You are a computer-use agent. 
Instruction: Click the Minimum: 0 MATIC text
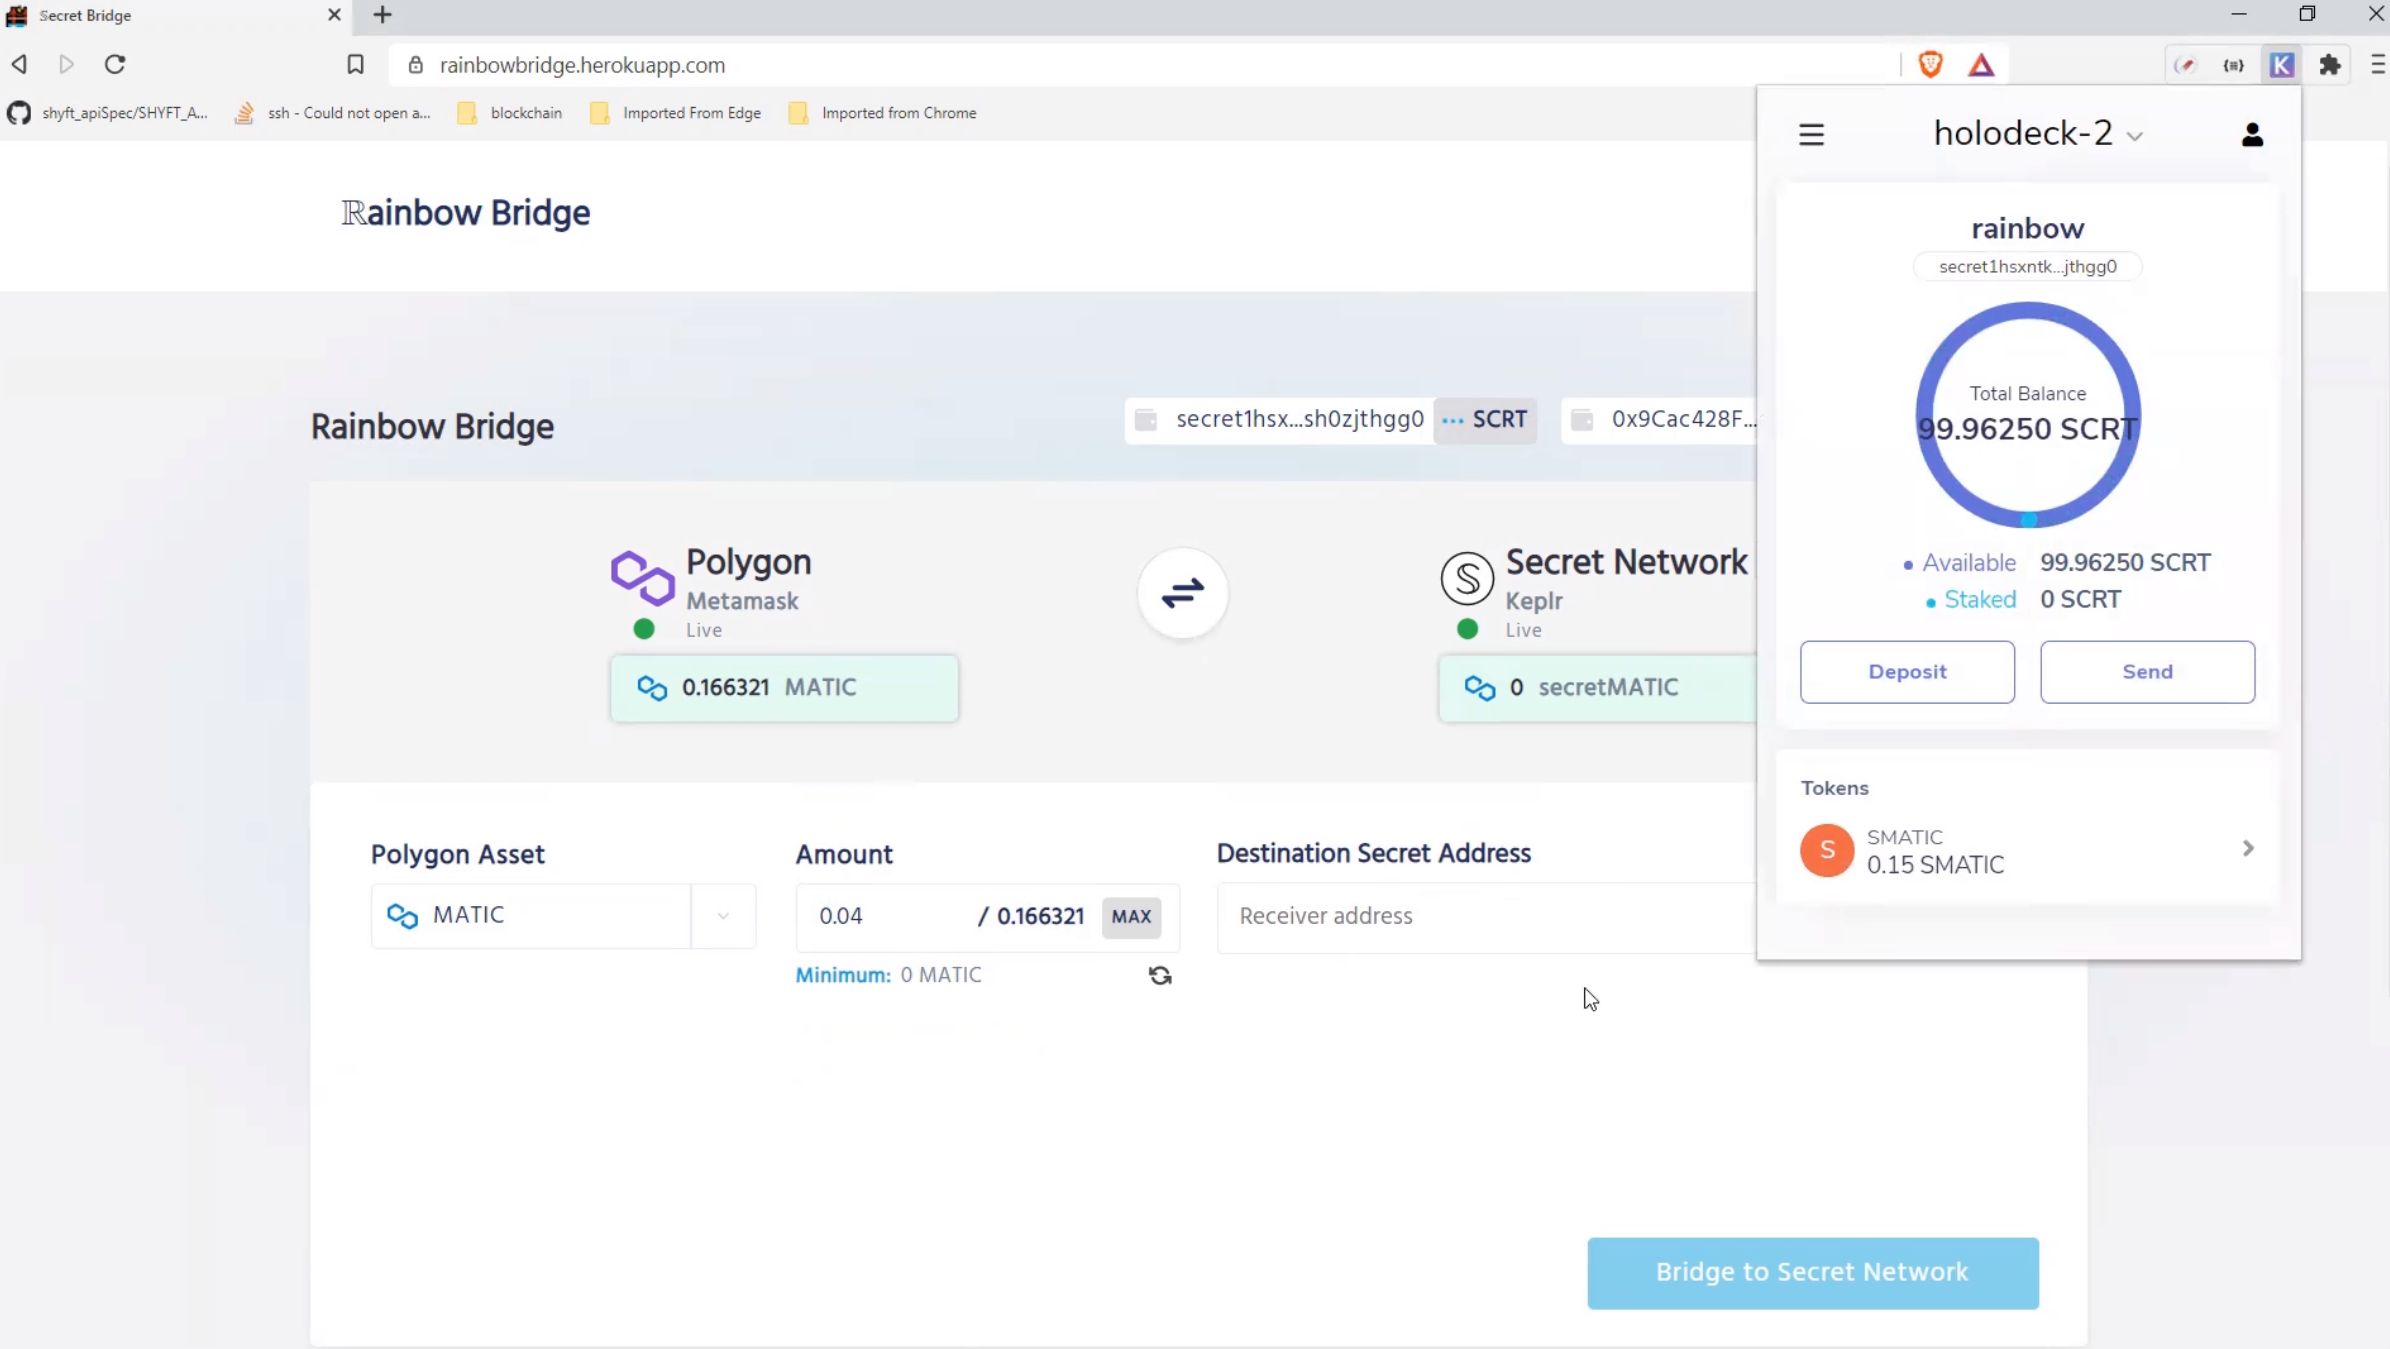point(888,975)
